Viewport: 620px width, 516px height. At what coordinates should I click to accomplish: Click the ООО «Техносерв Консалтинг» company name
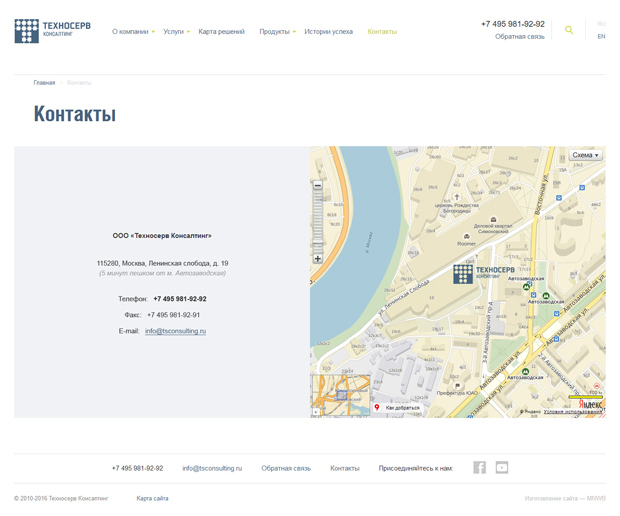[x=162, y=236]
